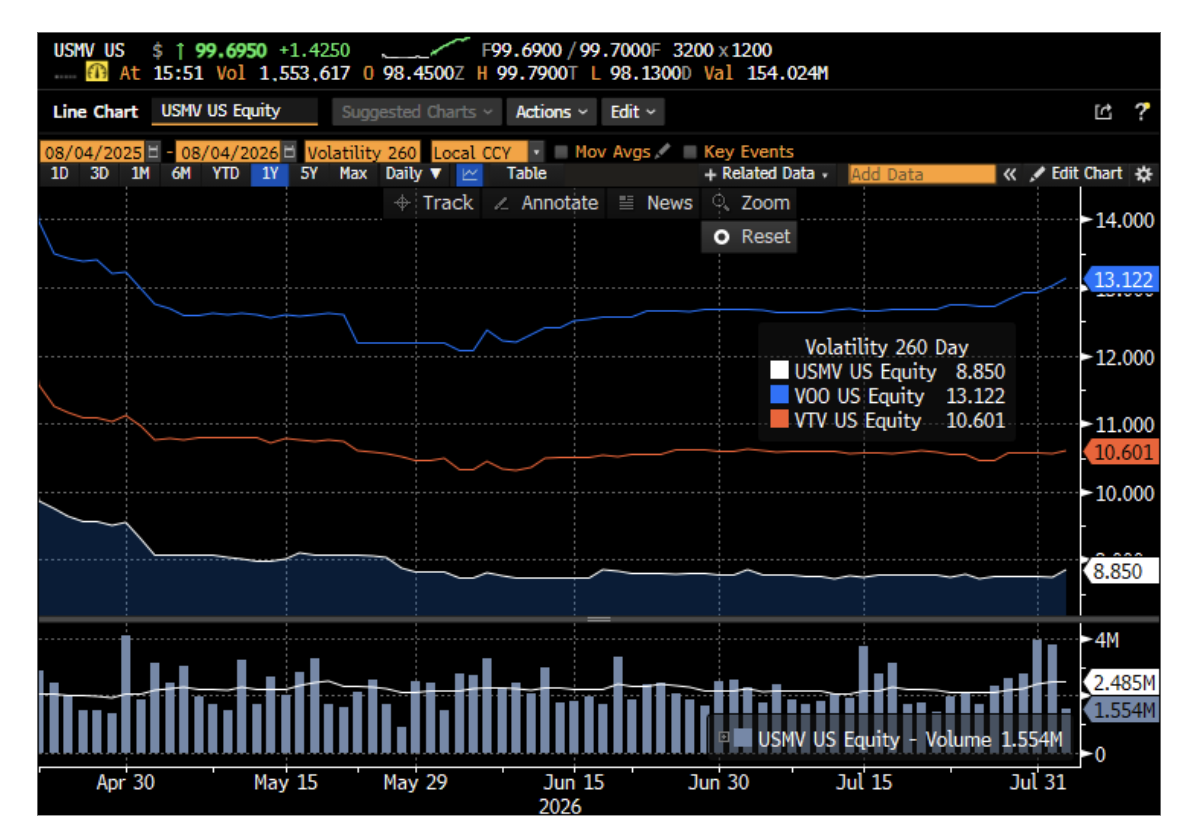The image size is (1180, 830).
Task: Open the Edit dropdown menu
Action: tap(632, 112)
